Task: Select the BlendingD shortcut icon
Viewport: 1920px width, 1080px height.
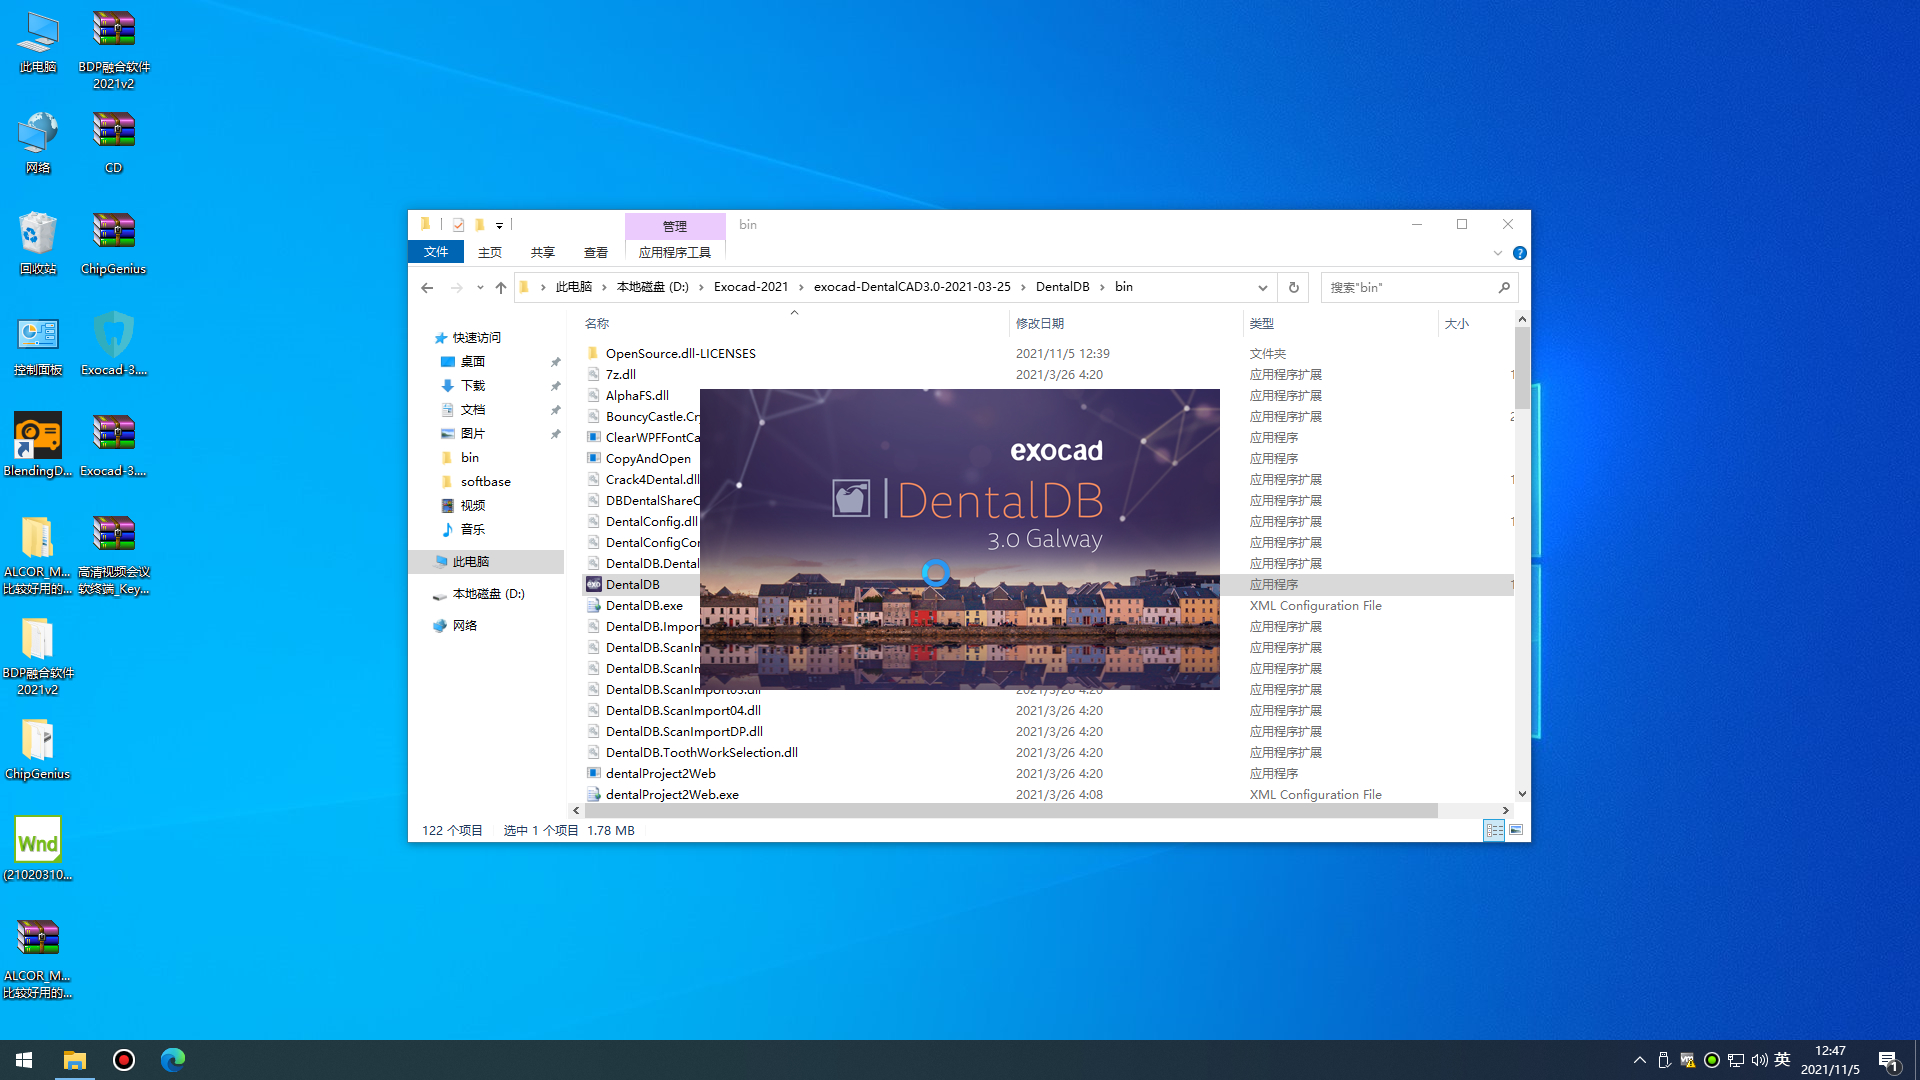Action: pyautogui.click(x=38, y=446)
